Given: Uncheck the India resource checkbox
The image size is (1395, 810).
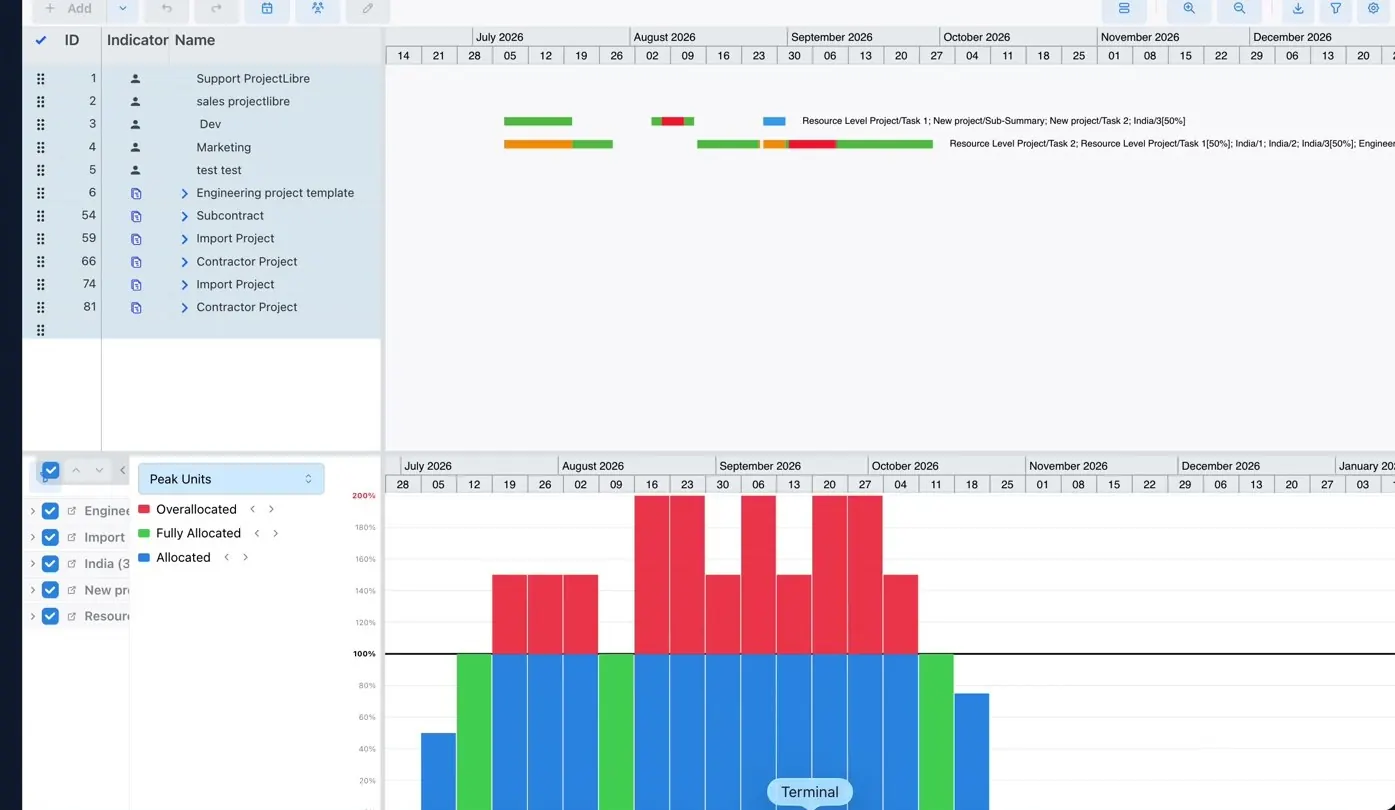Looking at the screenshot, I should (x=50, y=564).
